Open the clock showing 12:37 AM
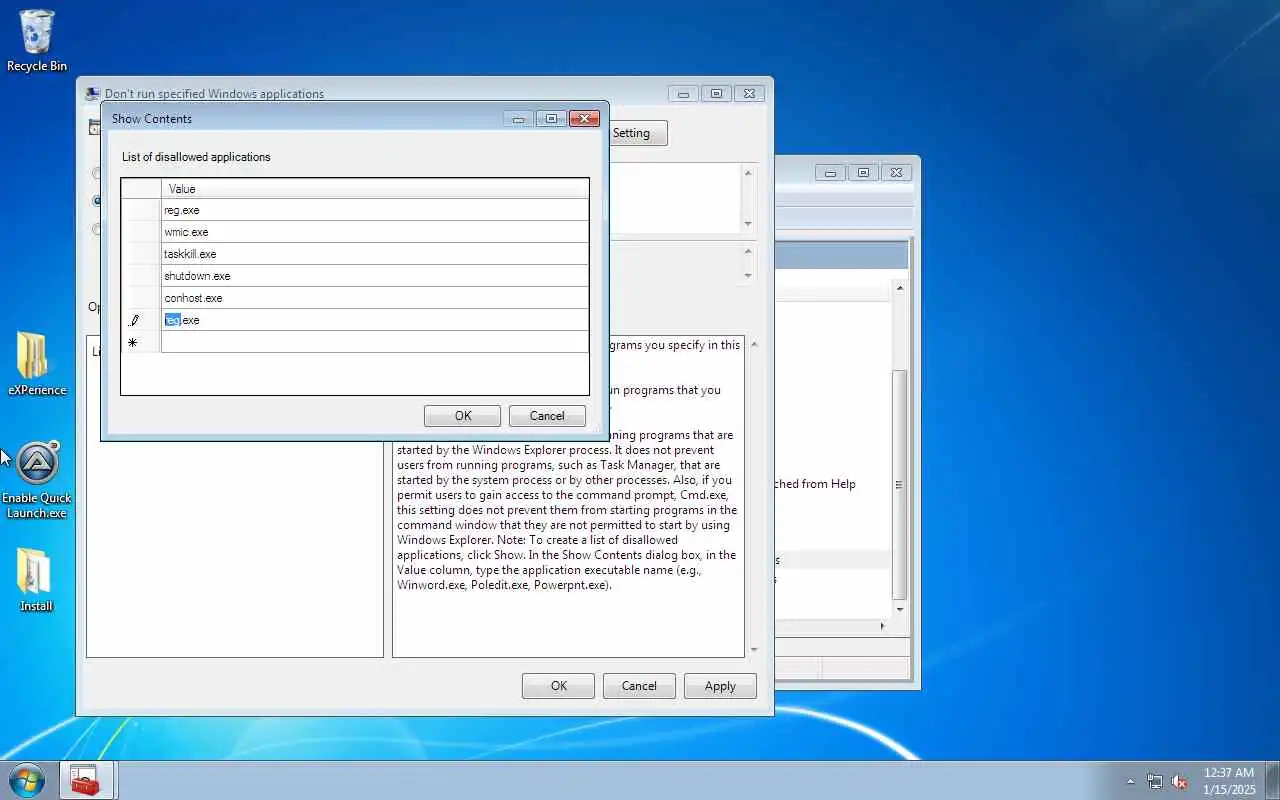The width and height of the screenshot is (1280, 800). (1229, 780)
